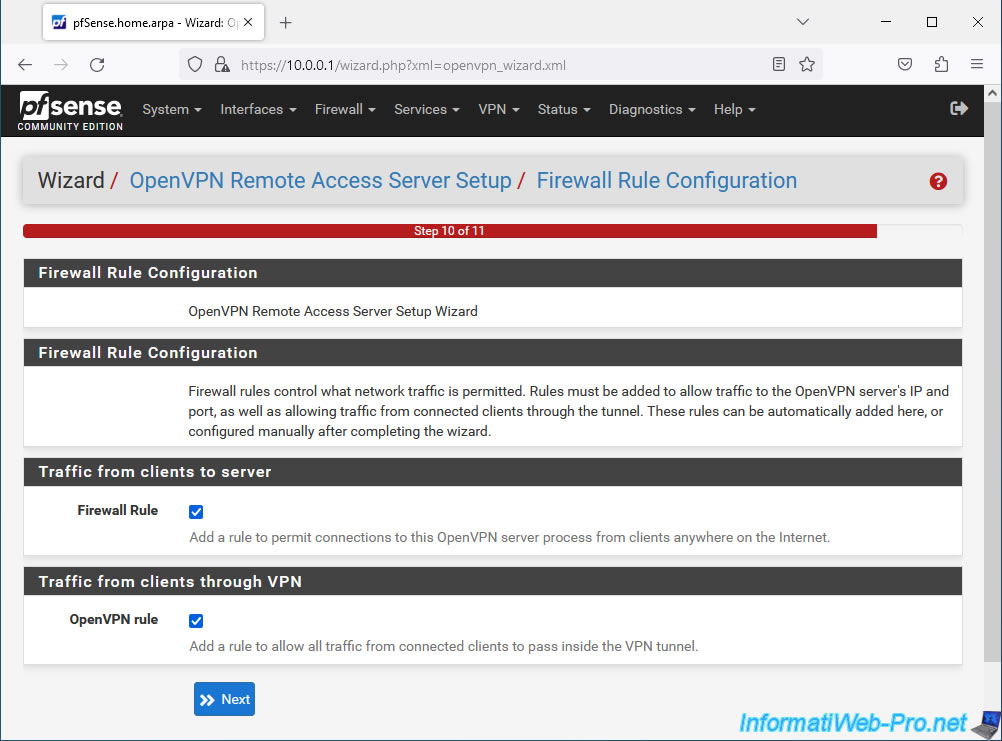Click the logout icon in navbar

point(959,109)
